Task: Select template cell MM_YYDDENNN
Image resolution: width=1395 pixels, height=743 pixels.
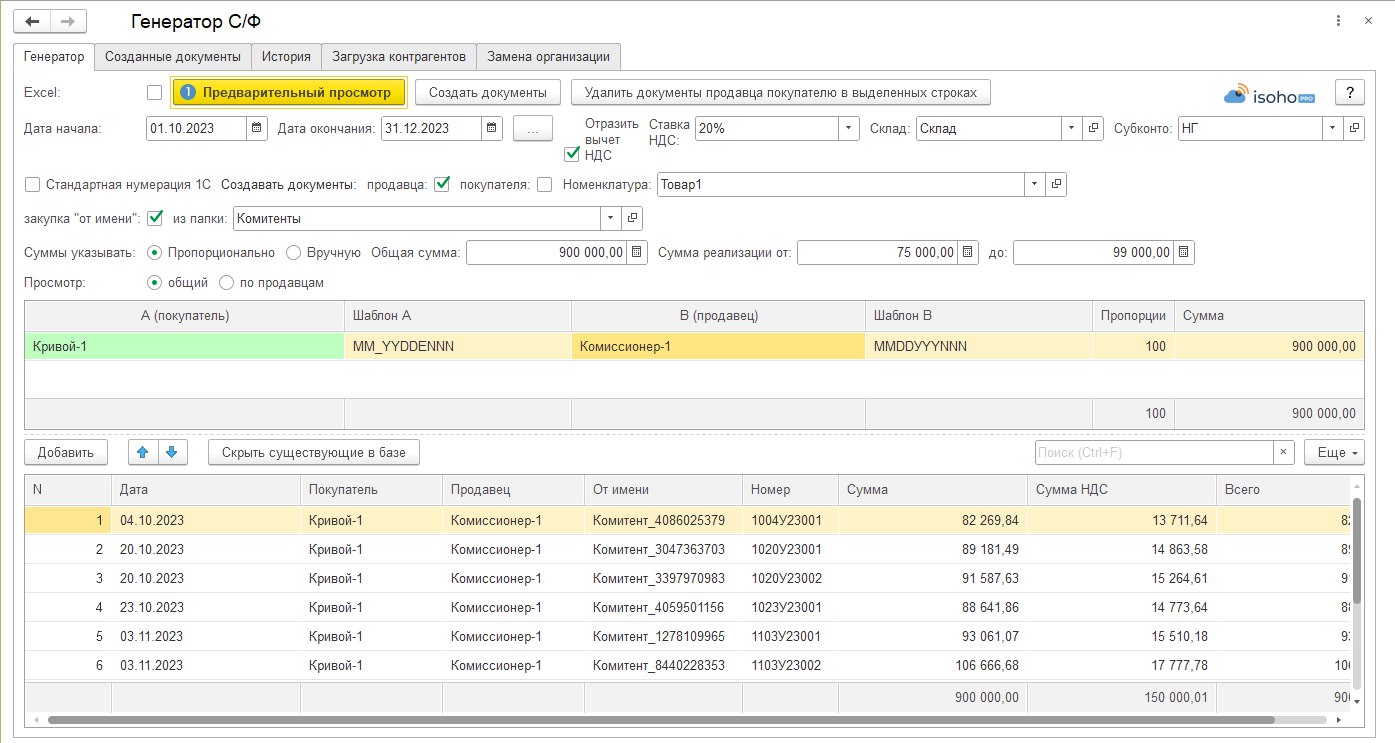Action: tap(458, 346)
